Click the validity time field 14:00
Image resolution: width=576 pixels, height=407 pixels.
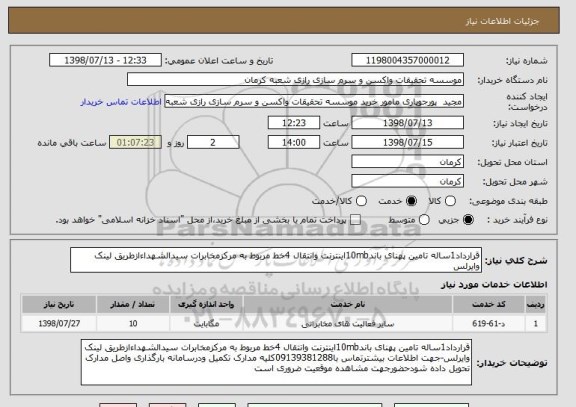(294, 142)
